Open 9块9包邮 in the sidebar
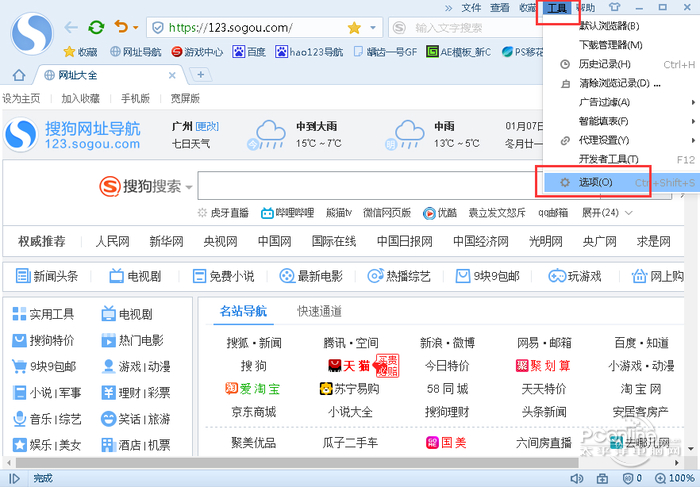 coord(44,367)
